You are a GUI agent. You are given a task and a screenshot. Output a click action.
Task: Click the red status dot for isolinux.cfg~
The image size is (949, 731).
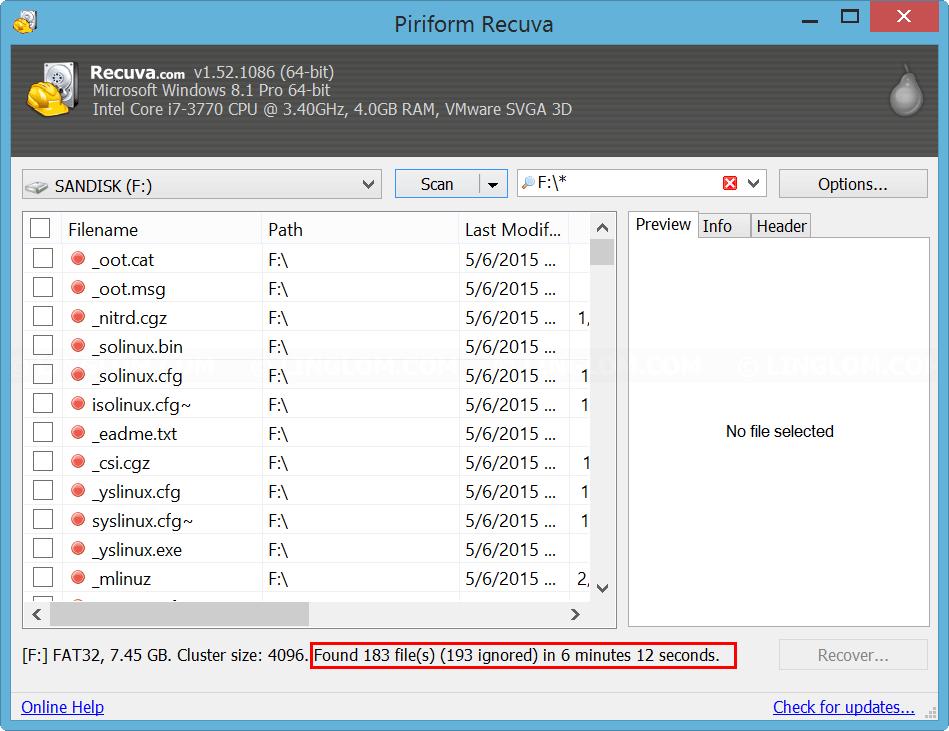coord(77,404)
